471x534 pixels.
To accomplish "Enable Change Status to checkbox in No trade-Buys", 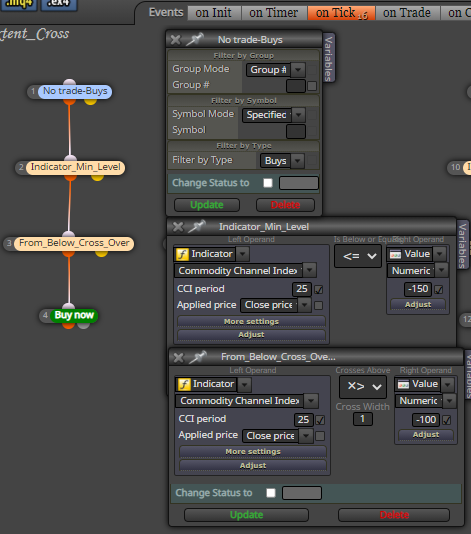I will [x=268, y=183].
